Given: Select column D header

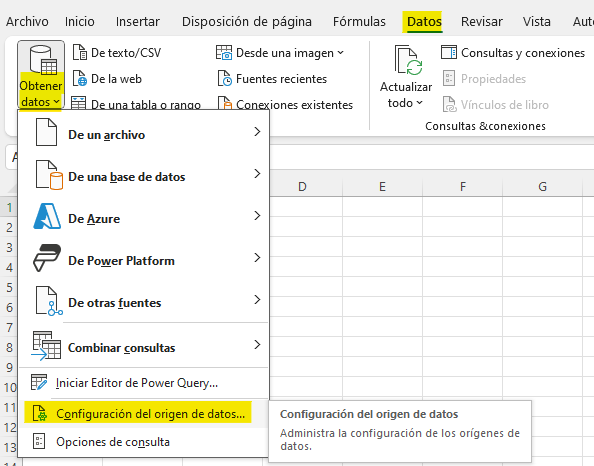Looking at the screenshot, I should [302, 186].
